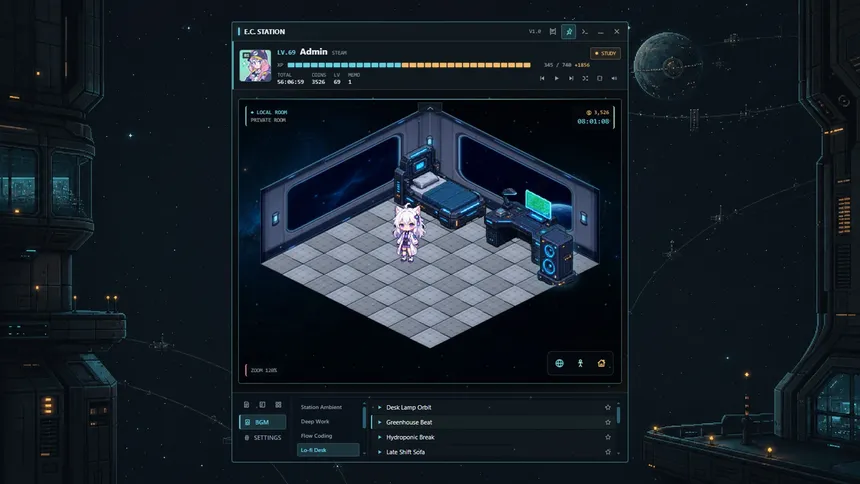
Task: Toggle the STUDY mode button
Action: click(606, 53)
